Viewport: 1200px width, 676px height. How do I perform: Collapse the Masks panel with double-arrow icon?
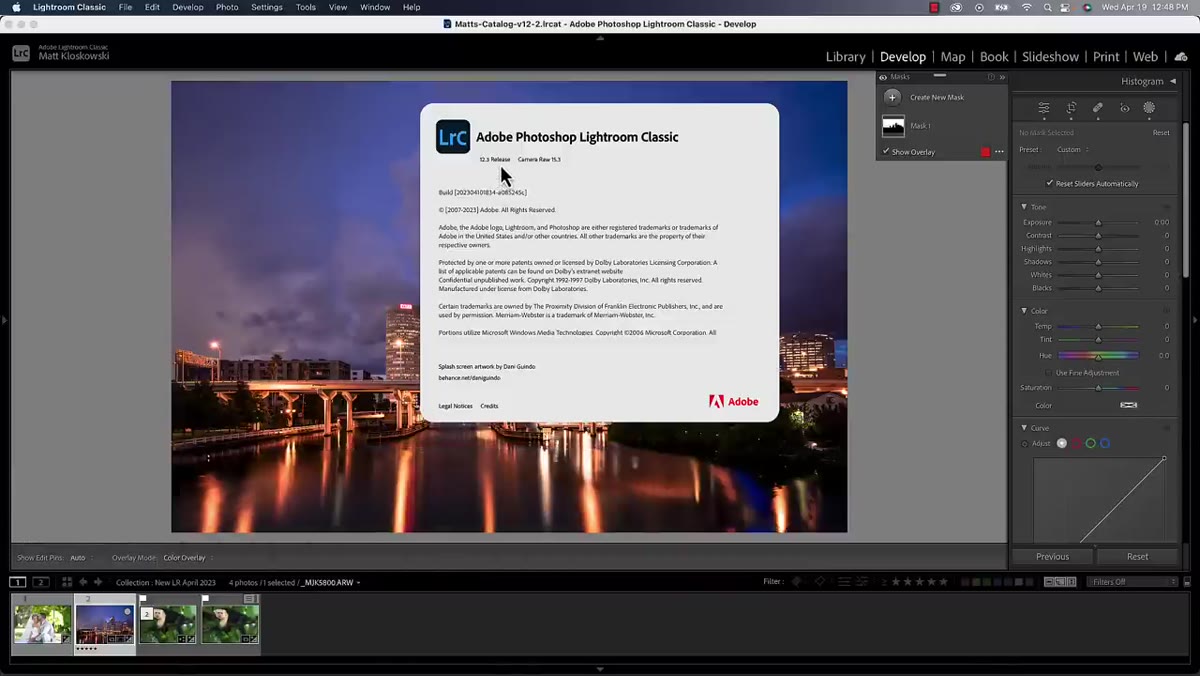(x=1002, y=77)
